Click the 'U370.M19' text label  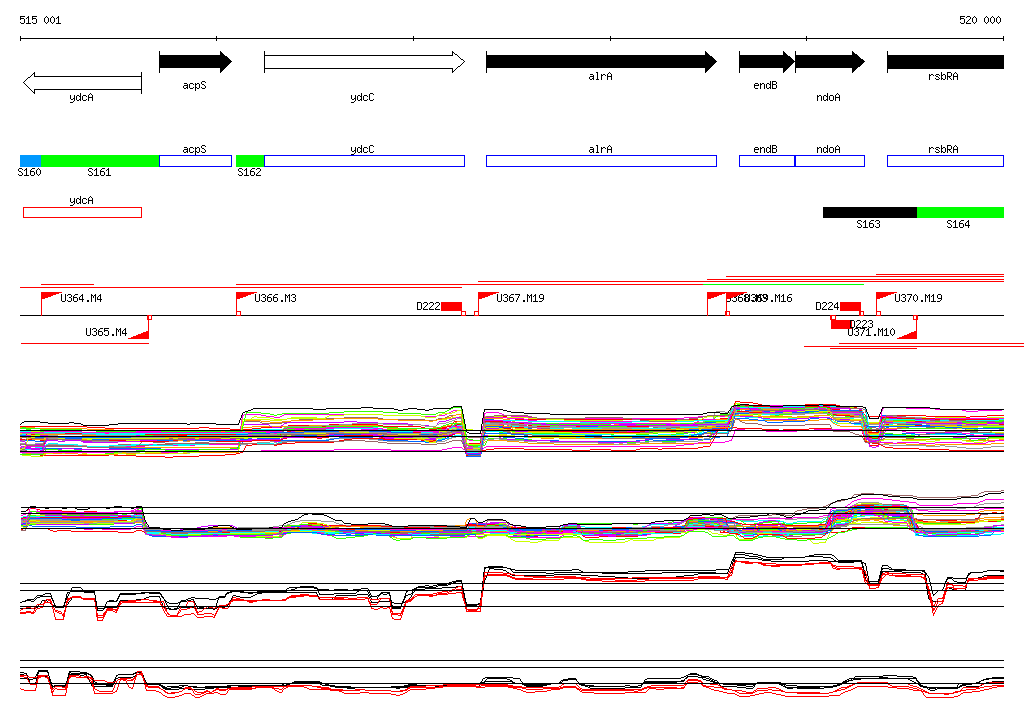click(x=918, y=299)
